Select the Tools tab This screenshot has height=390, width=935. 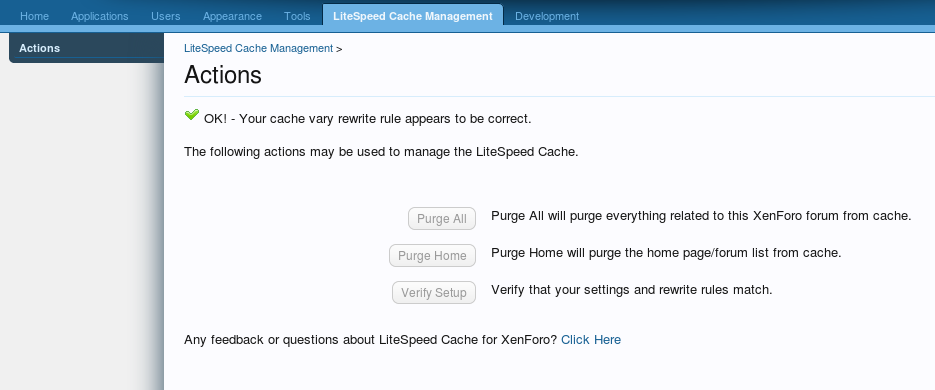(x=297, y=16)
